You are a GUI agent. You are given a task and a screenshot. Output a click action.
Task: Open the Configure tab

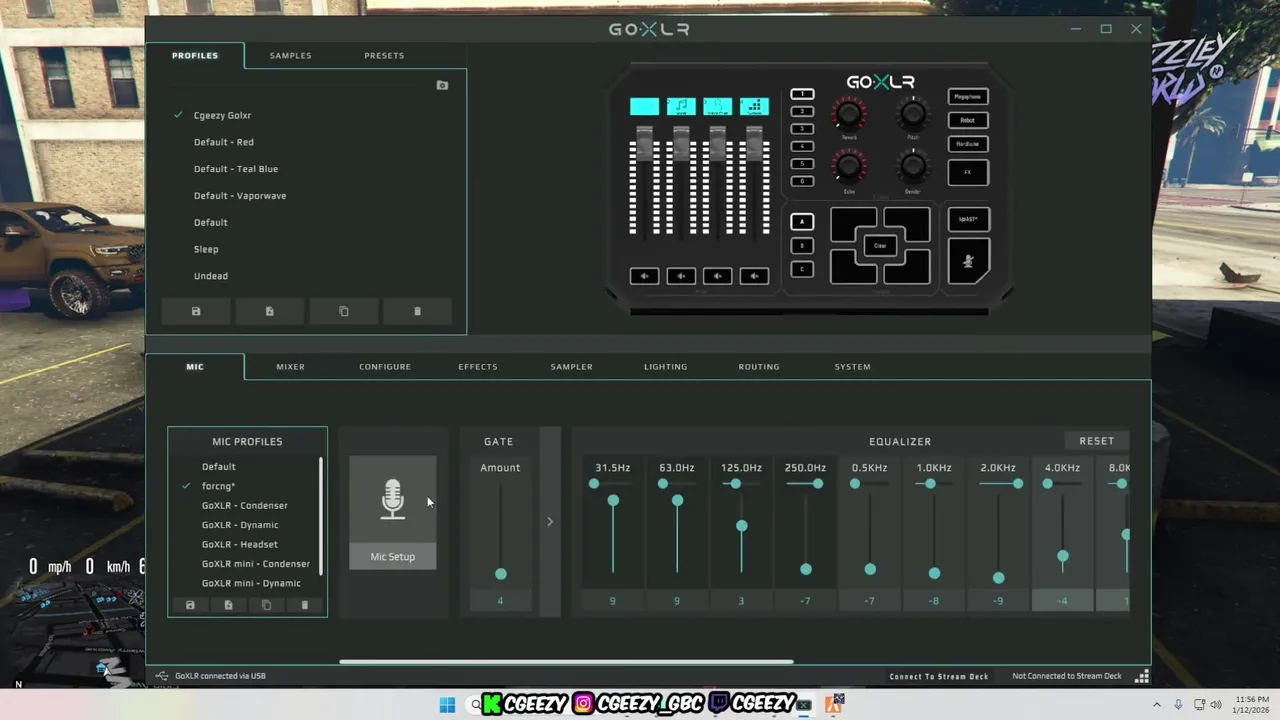[x=385, y=367]
